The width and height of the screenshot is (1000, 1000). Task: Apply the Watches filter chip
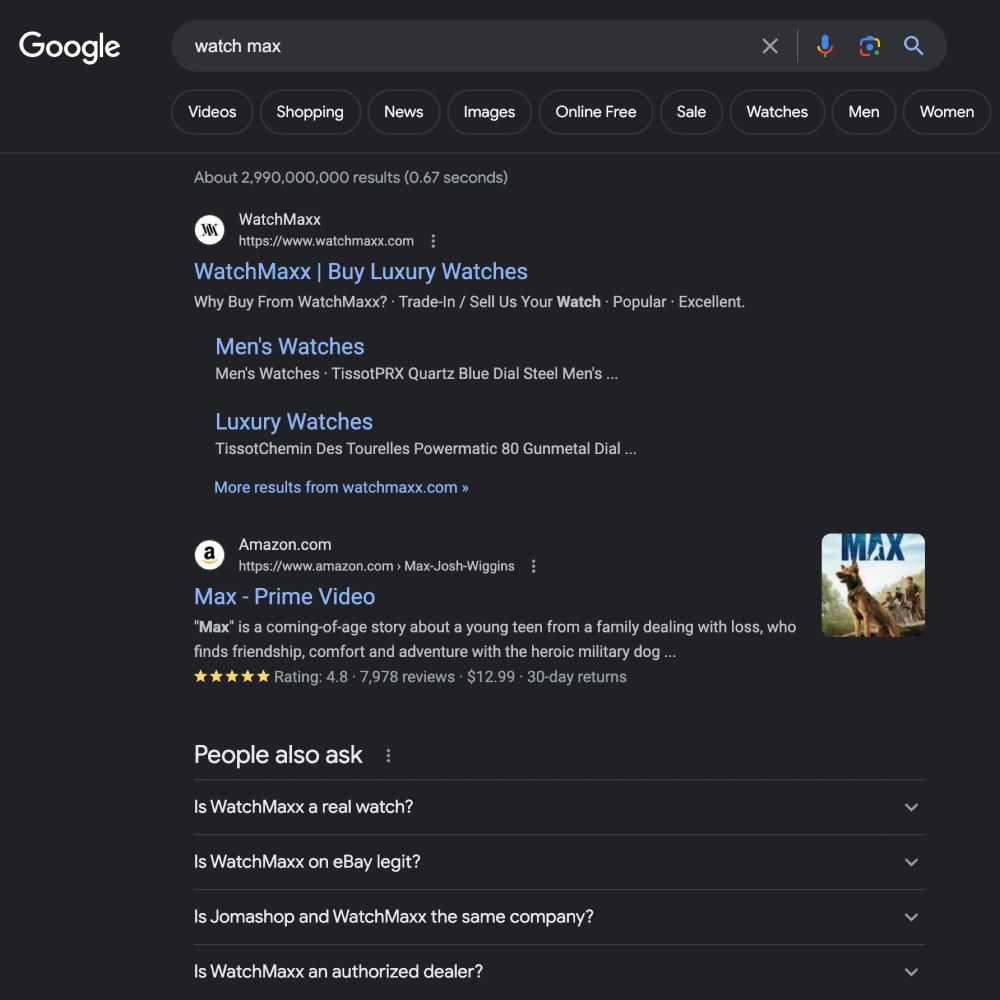click(777, 112)
